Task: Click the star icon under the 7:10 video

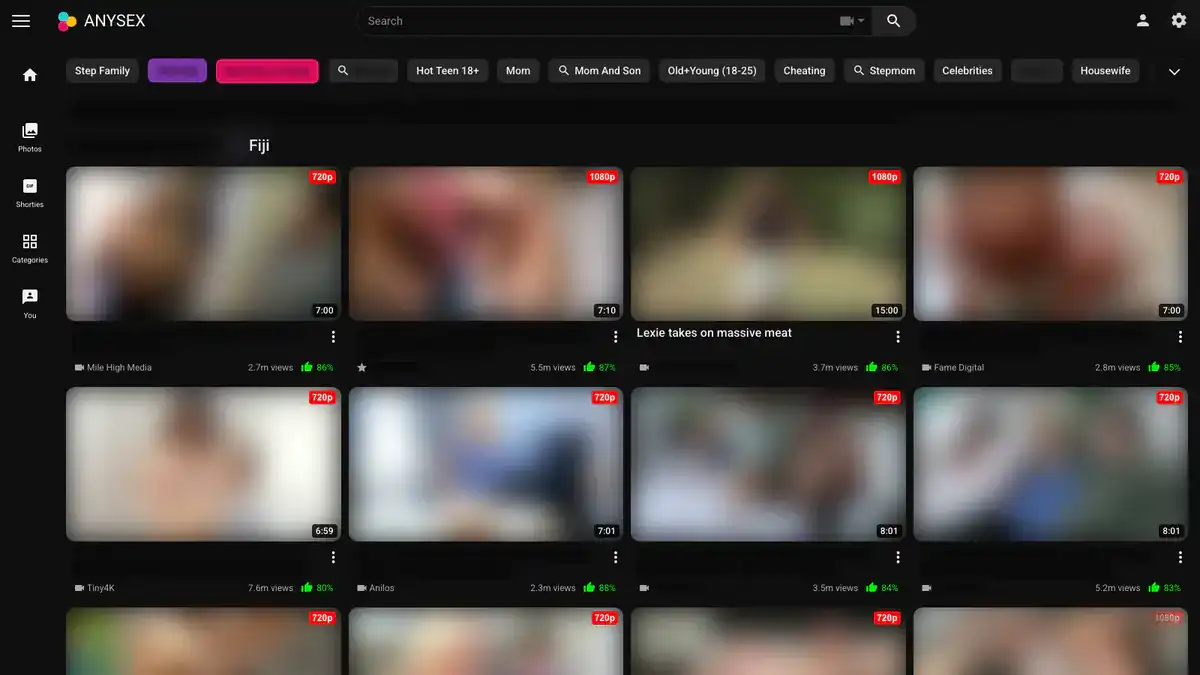Action: pos(362,367)
